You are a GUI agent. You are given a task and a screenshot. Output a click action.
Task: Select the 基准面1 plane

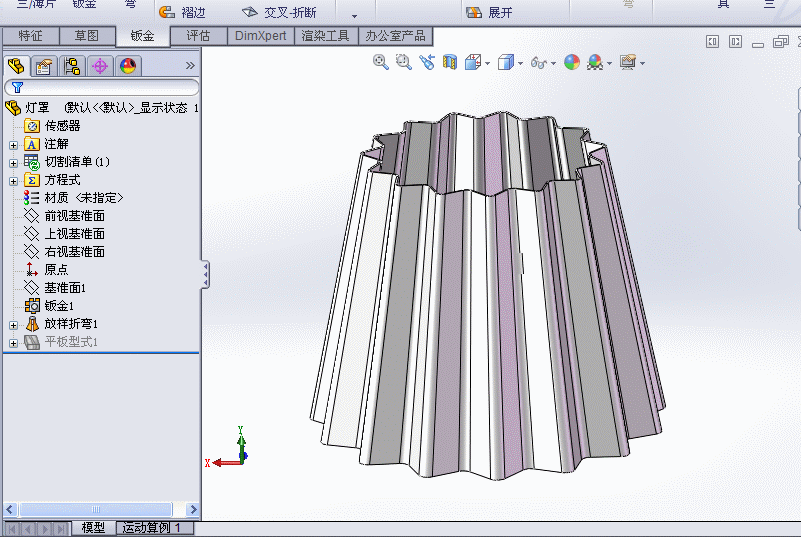tap(55, 288)
